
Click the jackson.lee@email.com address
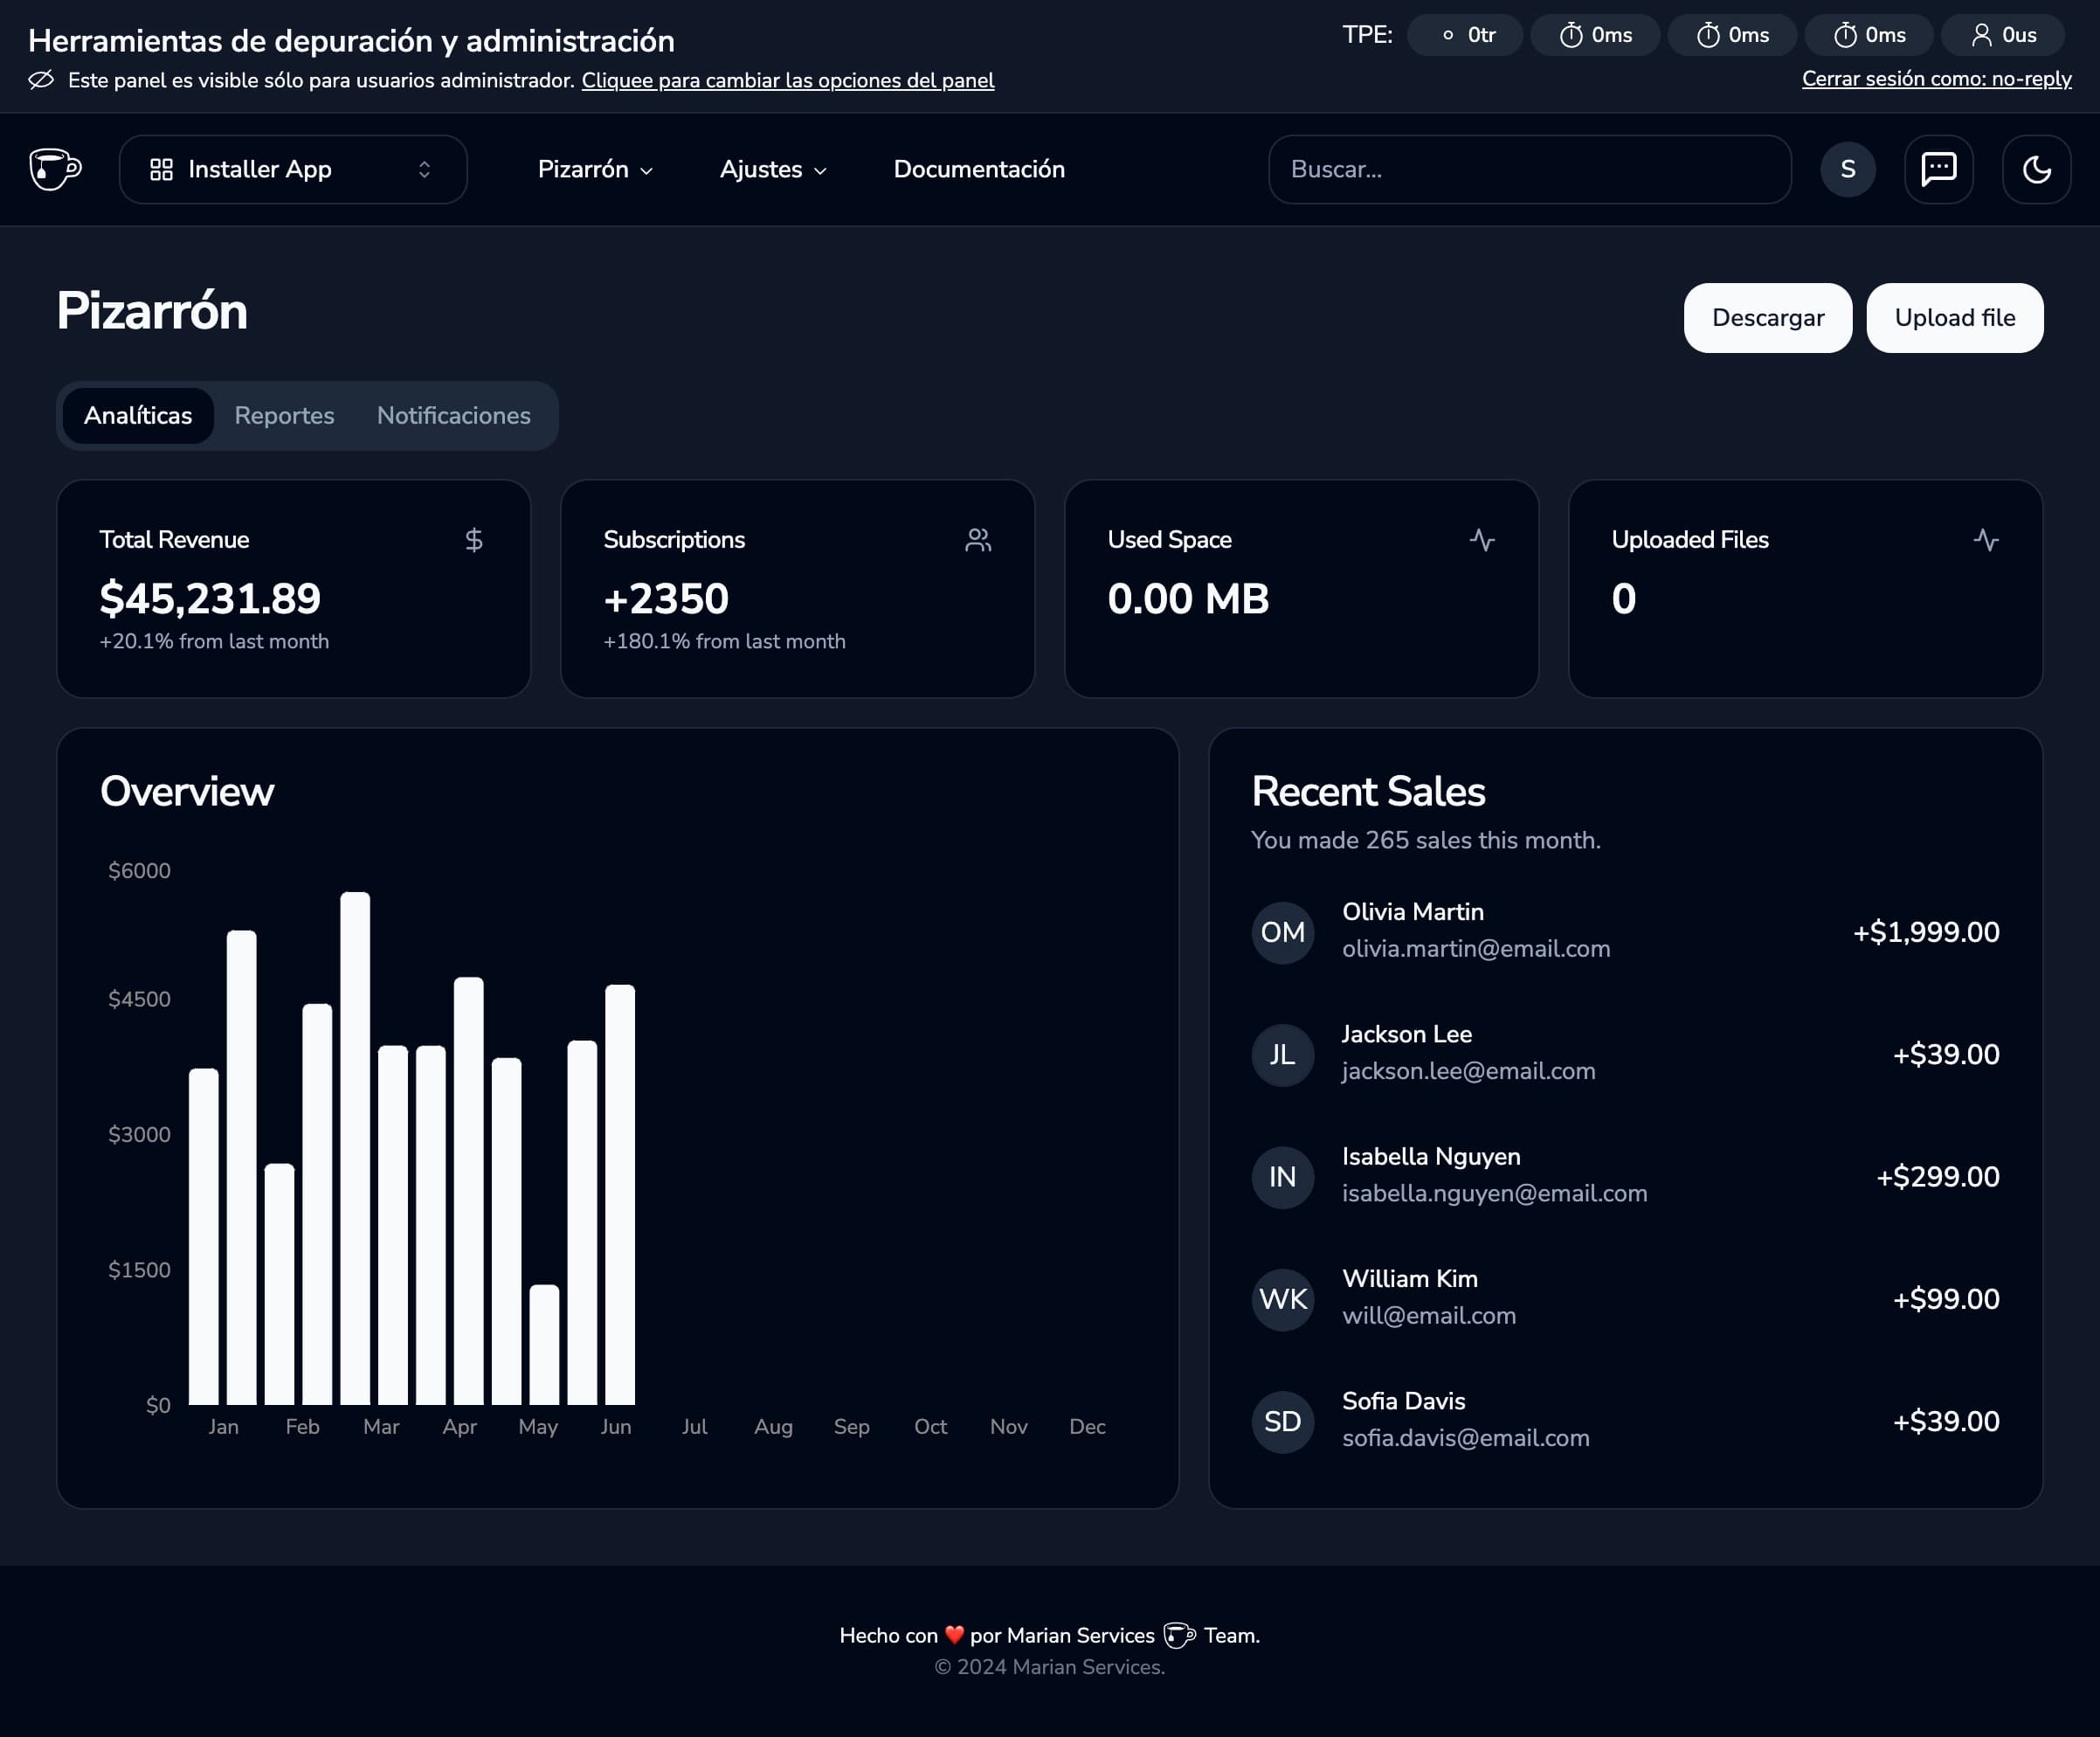[x=1468, y=1071]
